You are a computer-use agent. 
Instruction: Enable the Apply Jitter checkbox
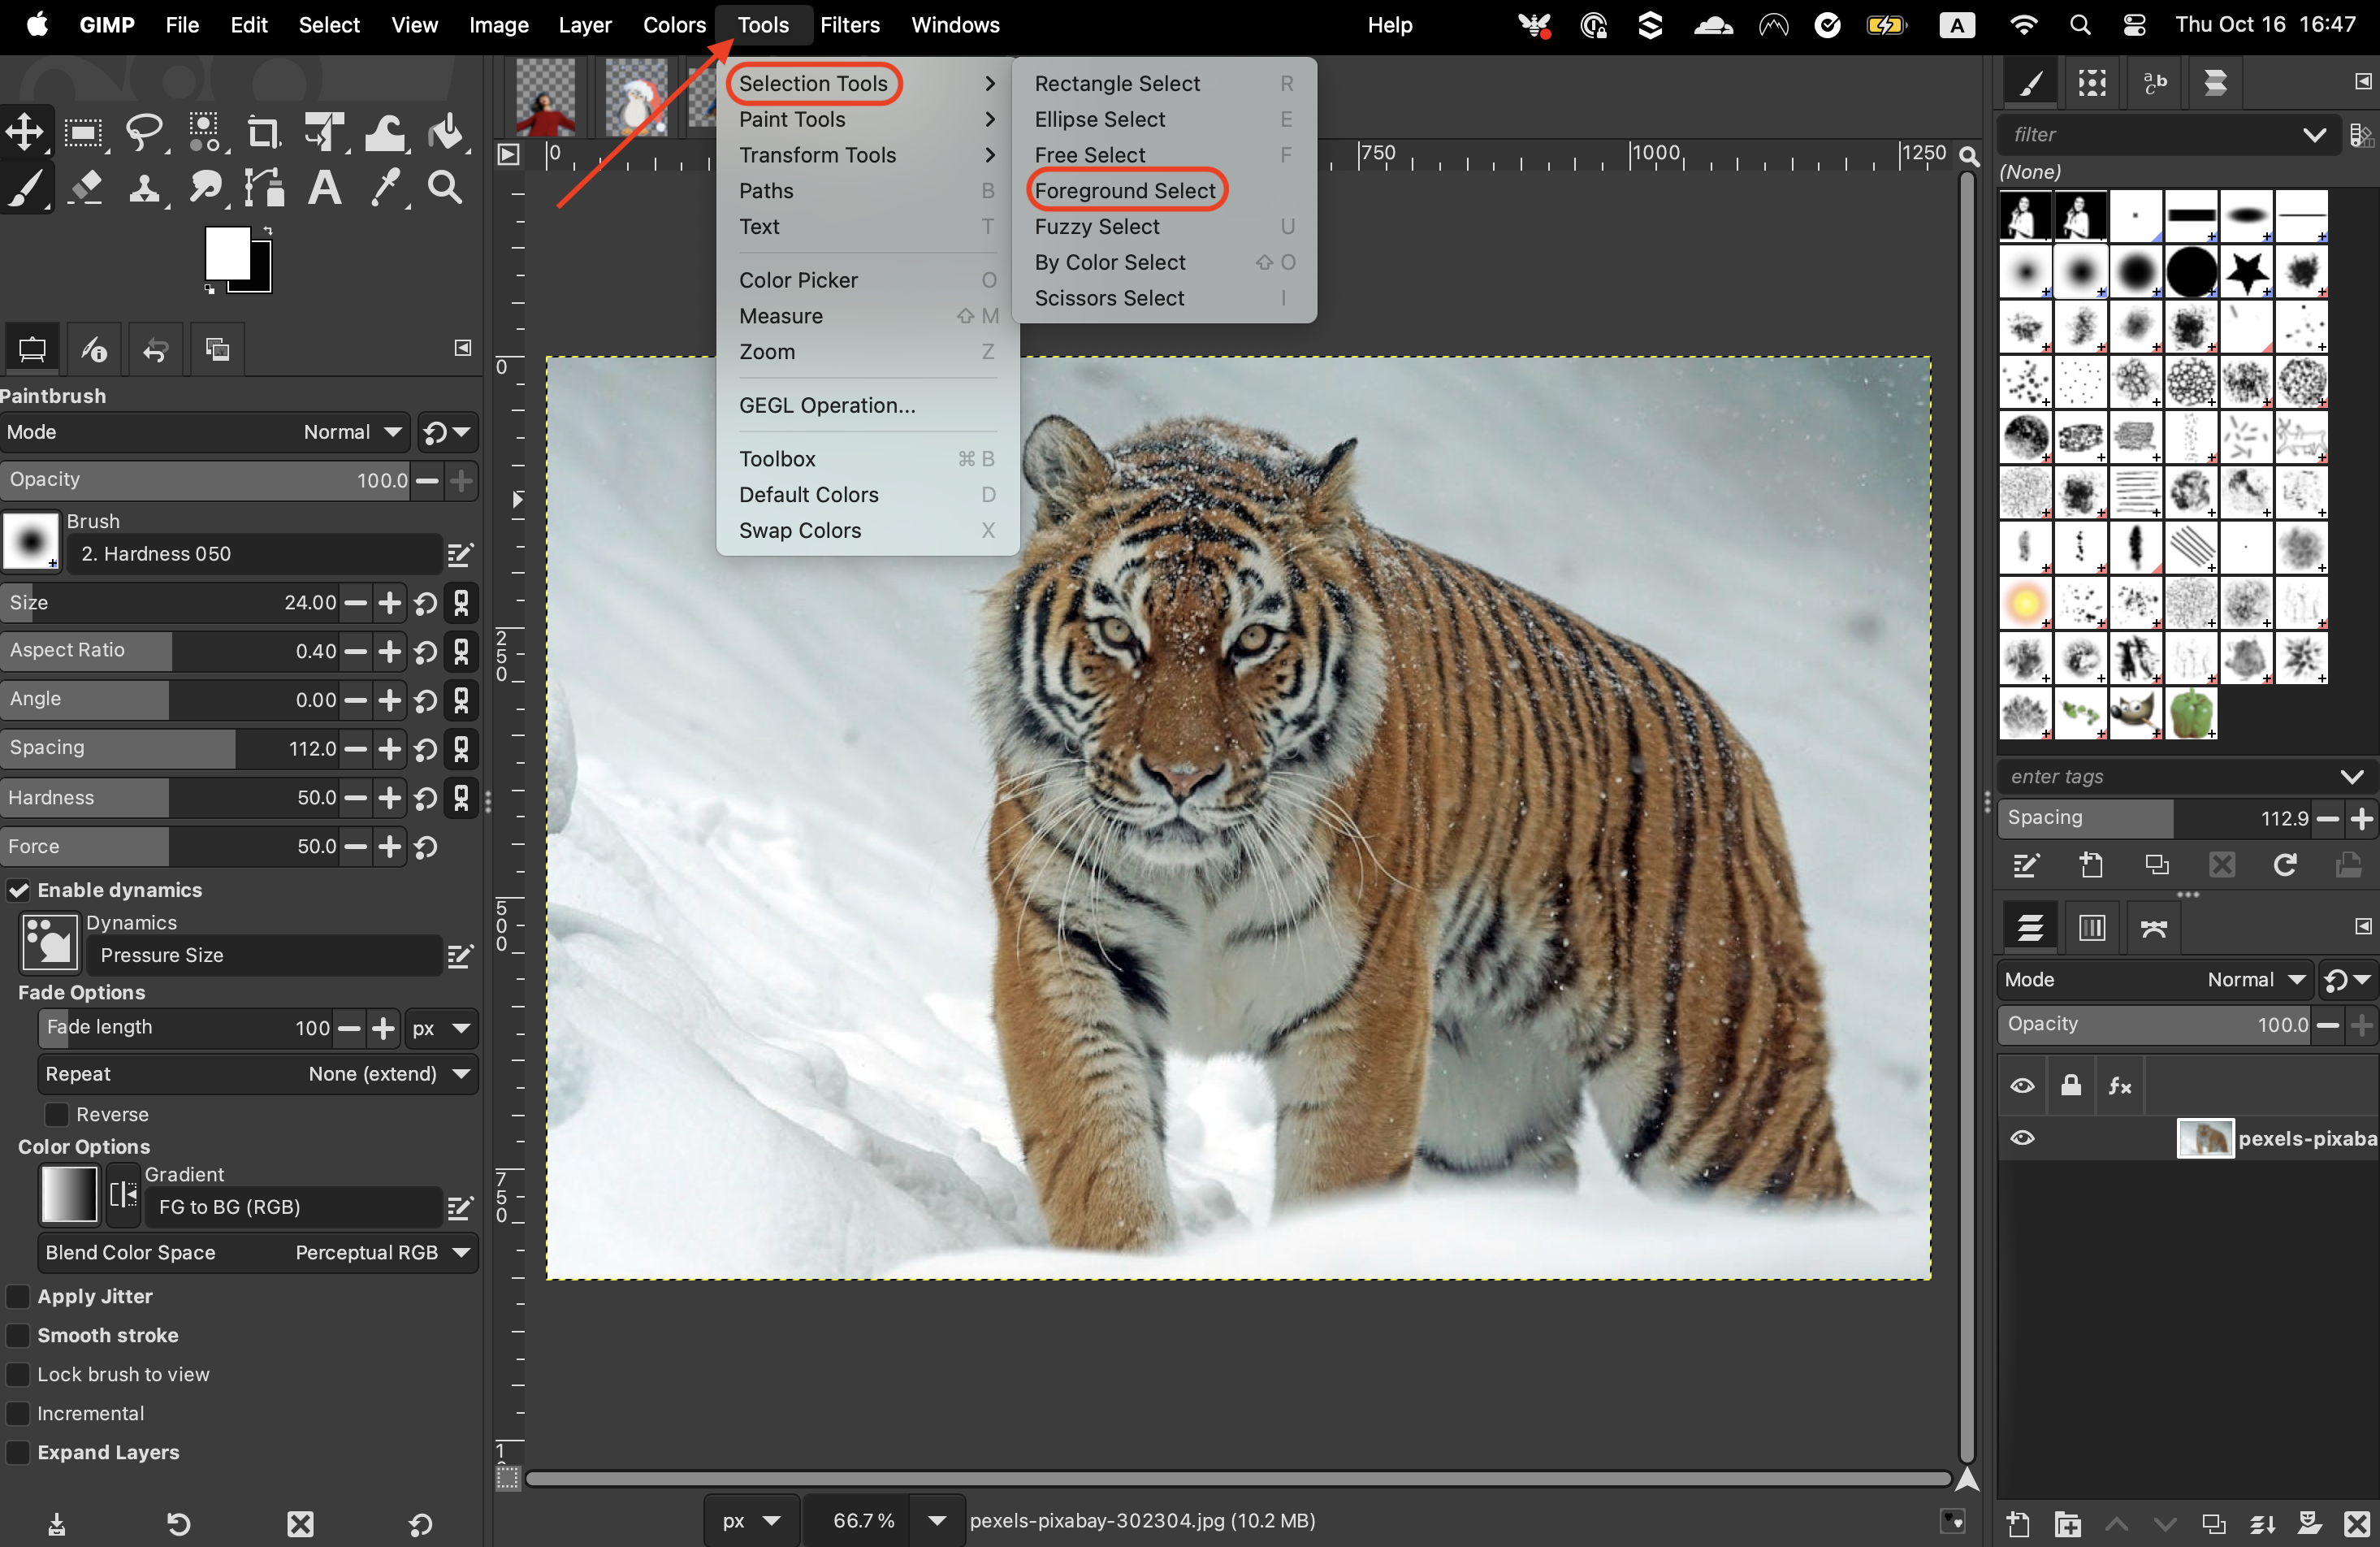coord(19,1296)
